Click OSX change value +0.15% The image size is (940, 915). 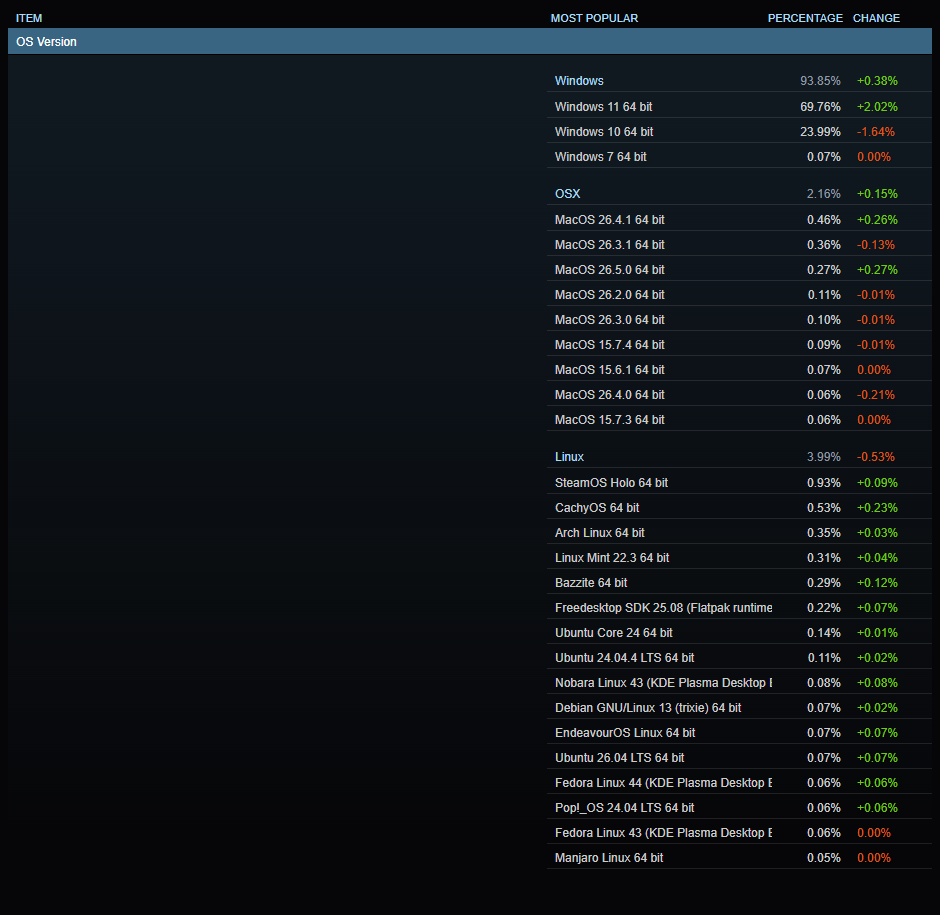click(x=876, y=194)
